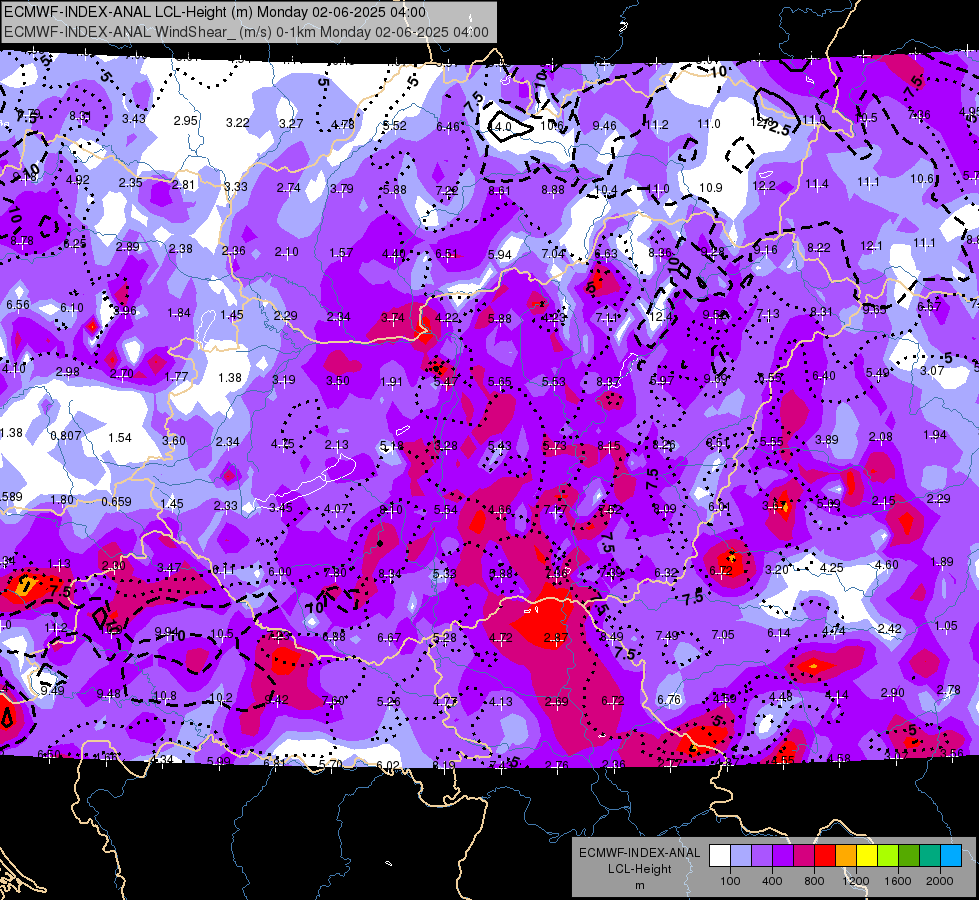Click the legend tick label '400'

pyautogui.click(x=772, y=881)
